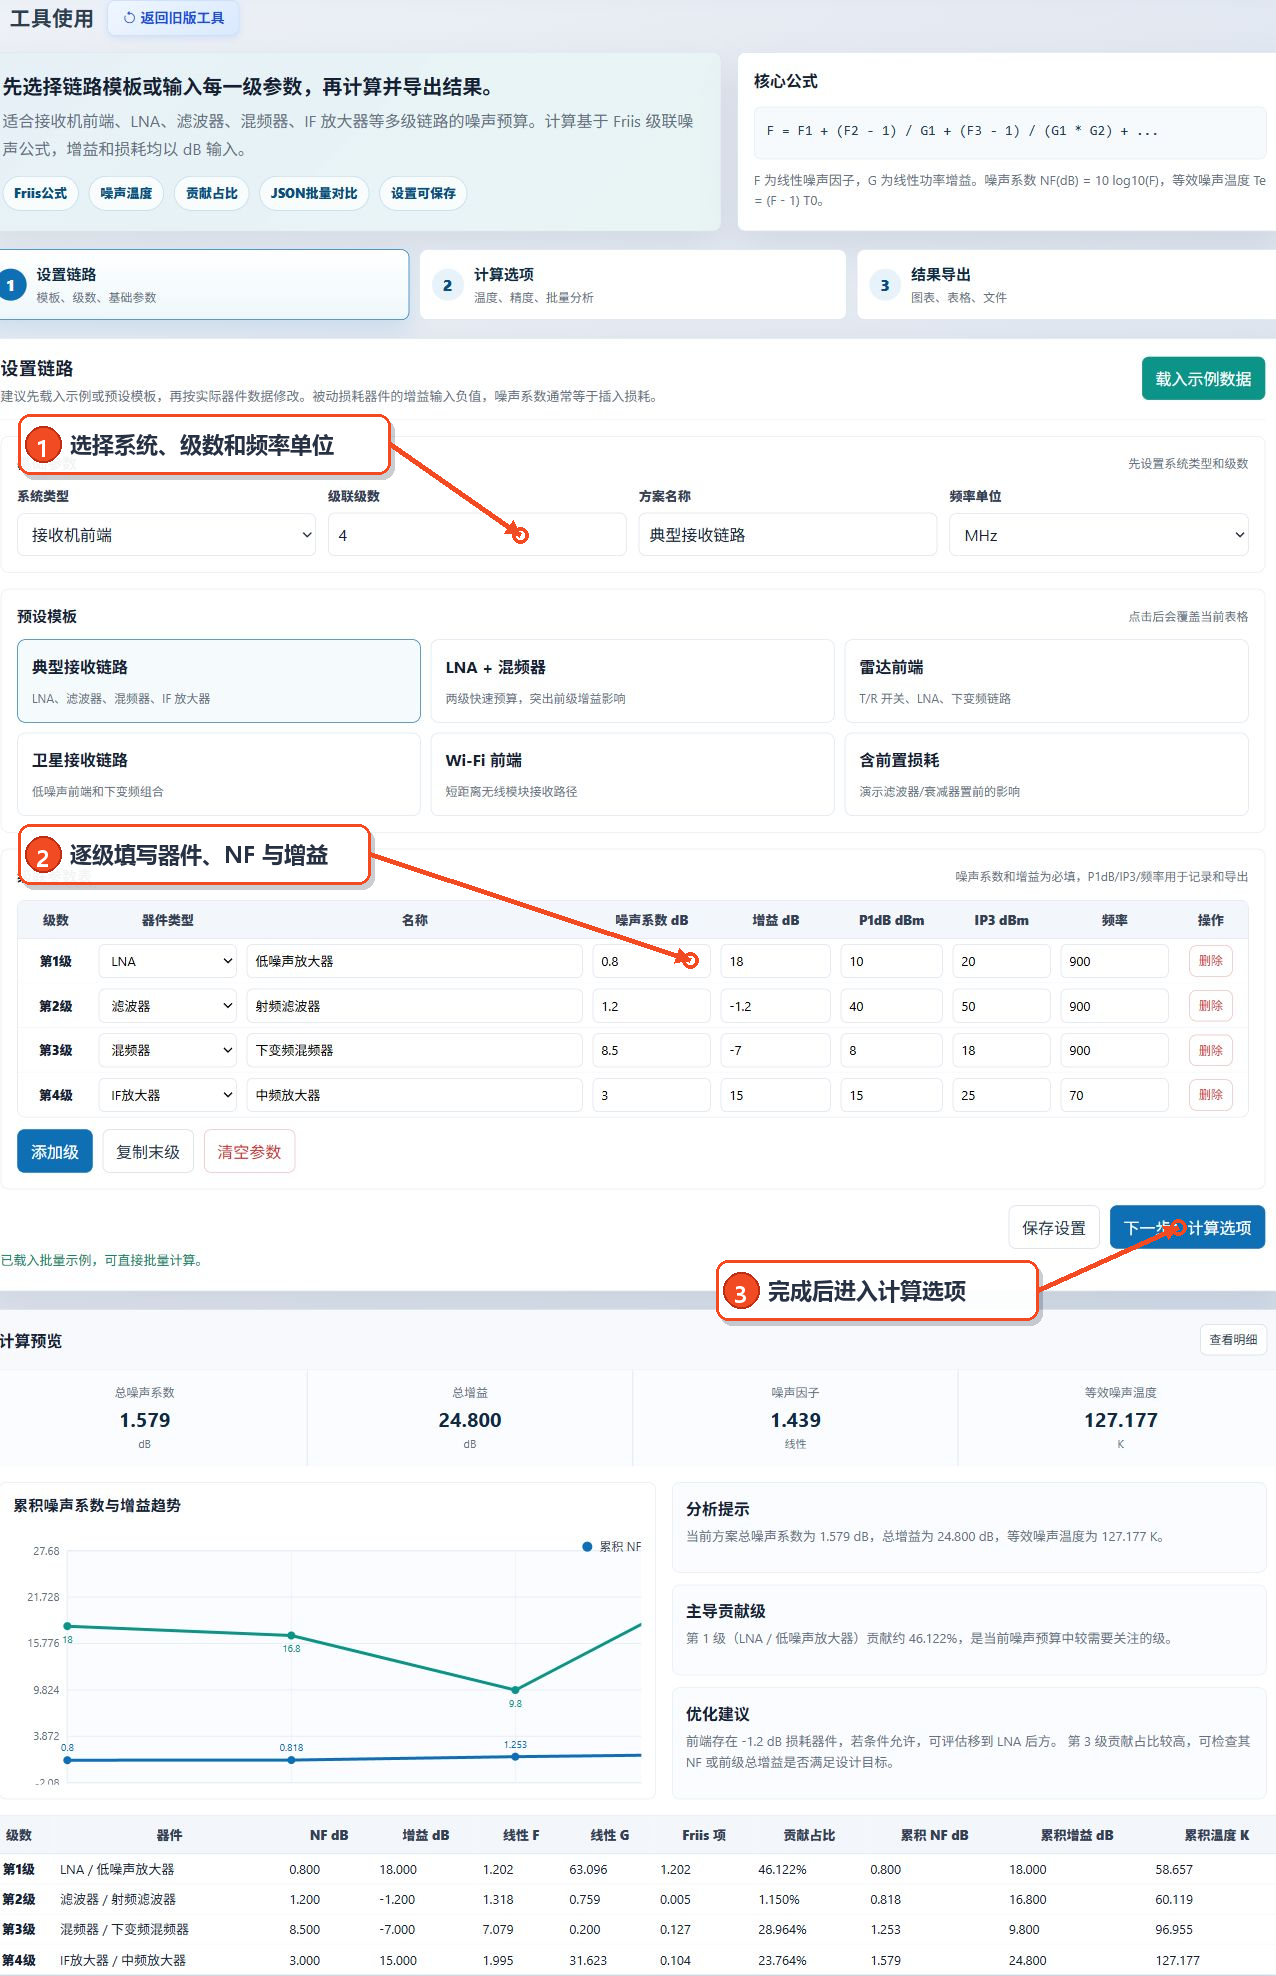Switch to the calculation options step tab
This screenshot has width=1276, height=1976.
click(632, 285)
